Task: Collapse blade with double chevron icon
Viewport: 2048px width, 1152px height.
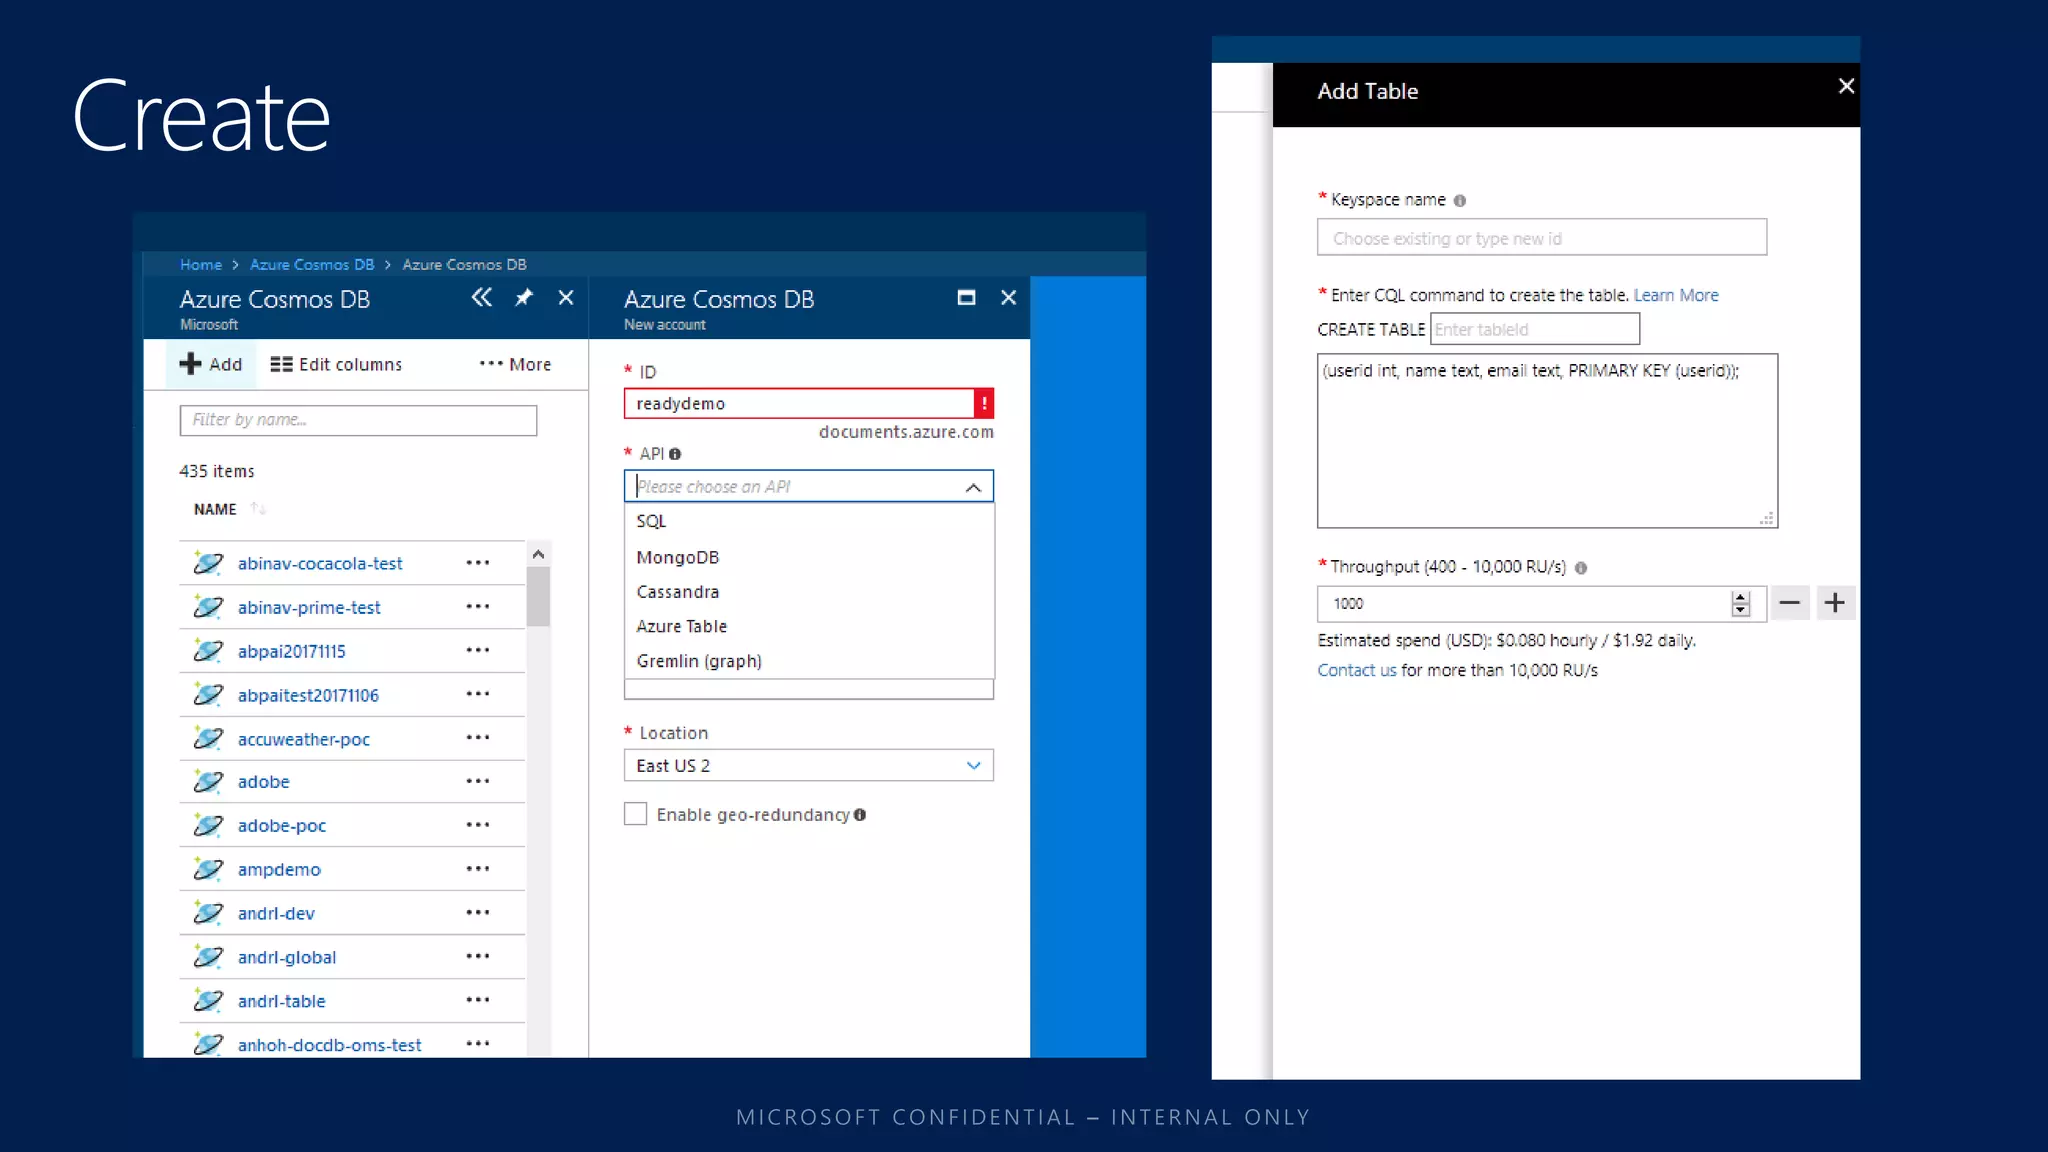Action: pyautogui.click(x=482, y=298)
